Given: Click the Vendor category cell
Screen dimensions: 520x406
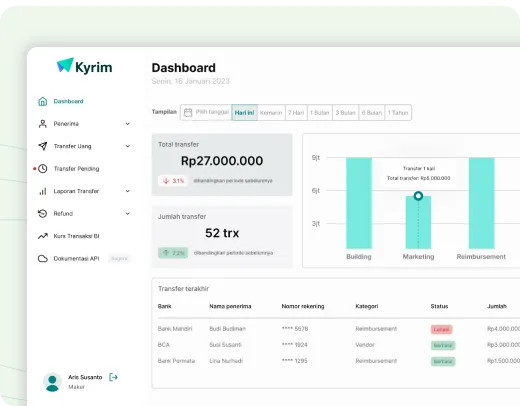Looking at the screenshot, I should click(365, 345).
